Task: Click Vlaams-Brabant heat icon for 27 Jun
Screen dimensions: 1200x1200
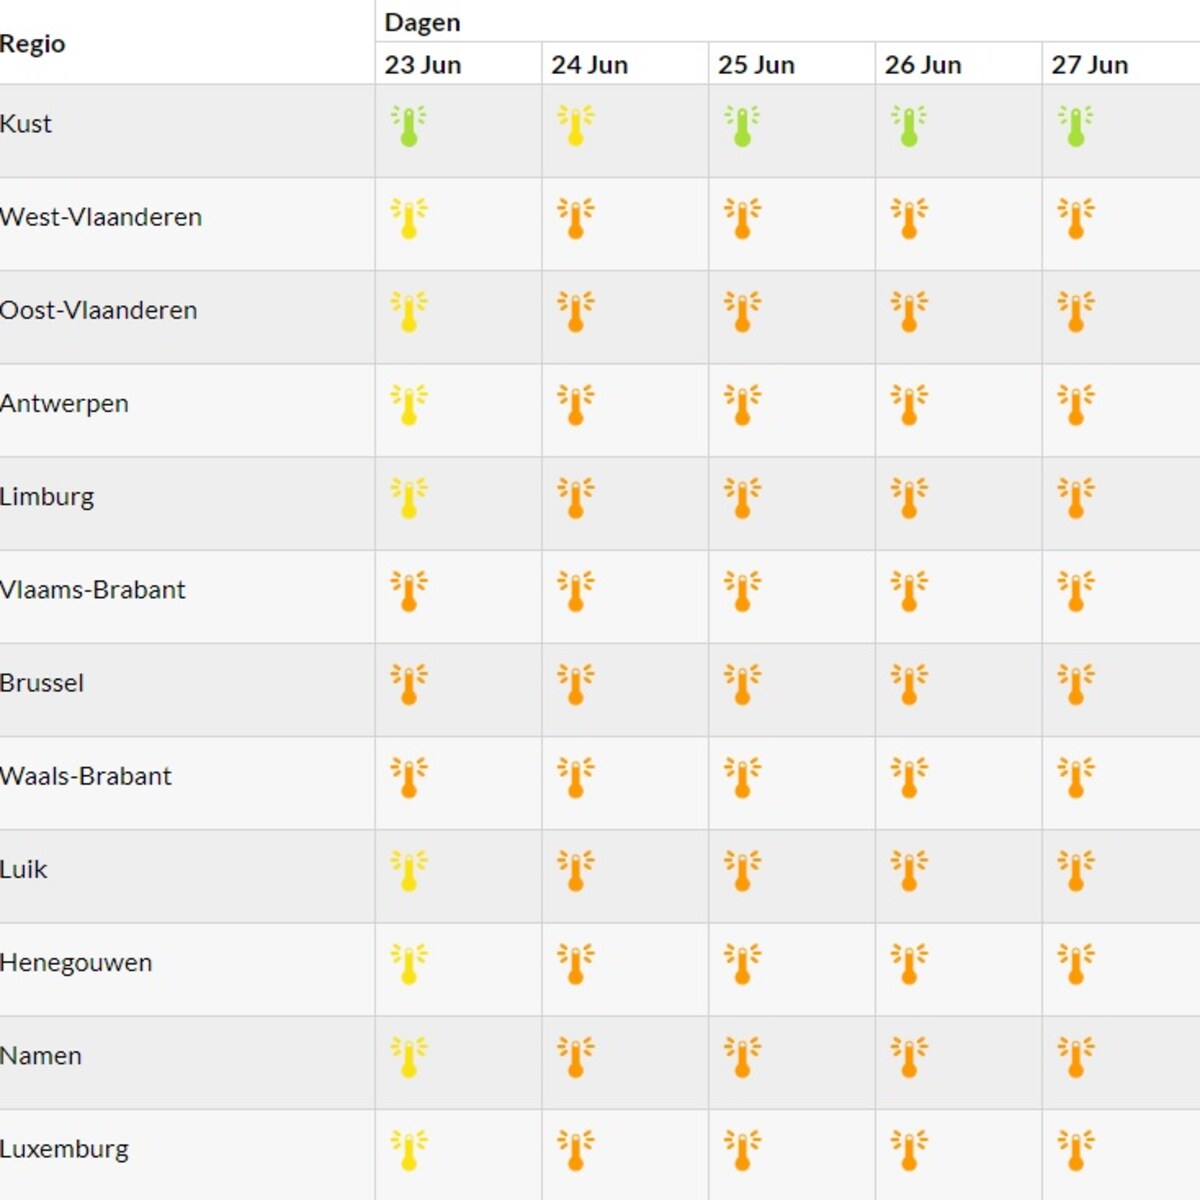Action: pyautogui.click(x=1076, y=591)
